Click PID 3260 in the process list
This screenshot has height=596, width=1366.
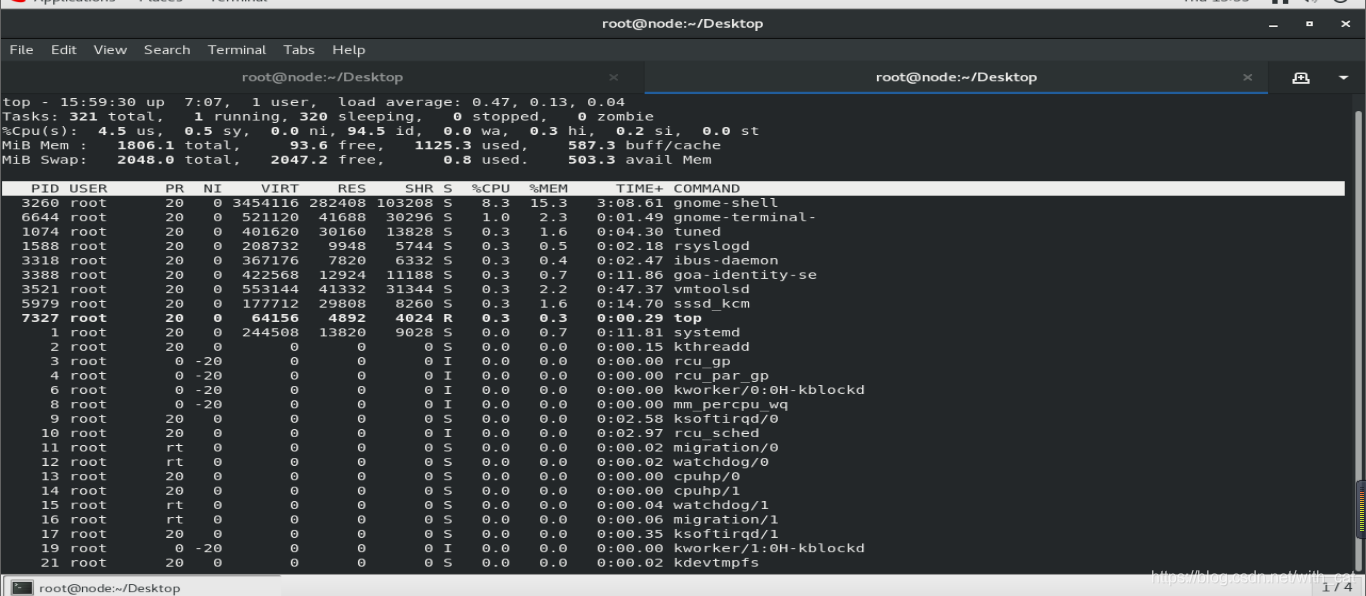[41, 203]
